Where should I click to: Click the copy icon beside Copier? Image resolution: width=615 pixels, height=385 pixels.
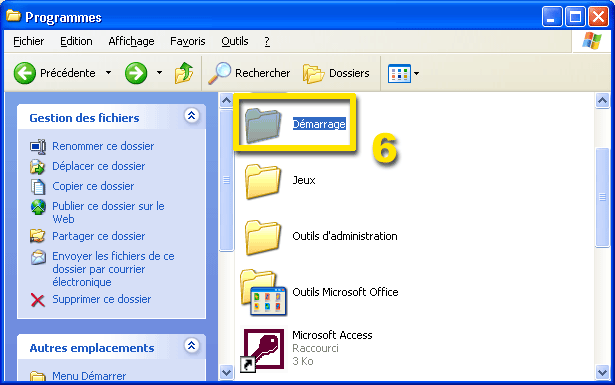pyautogui.click(x=38, y=187)
